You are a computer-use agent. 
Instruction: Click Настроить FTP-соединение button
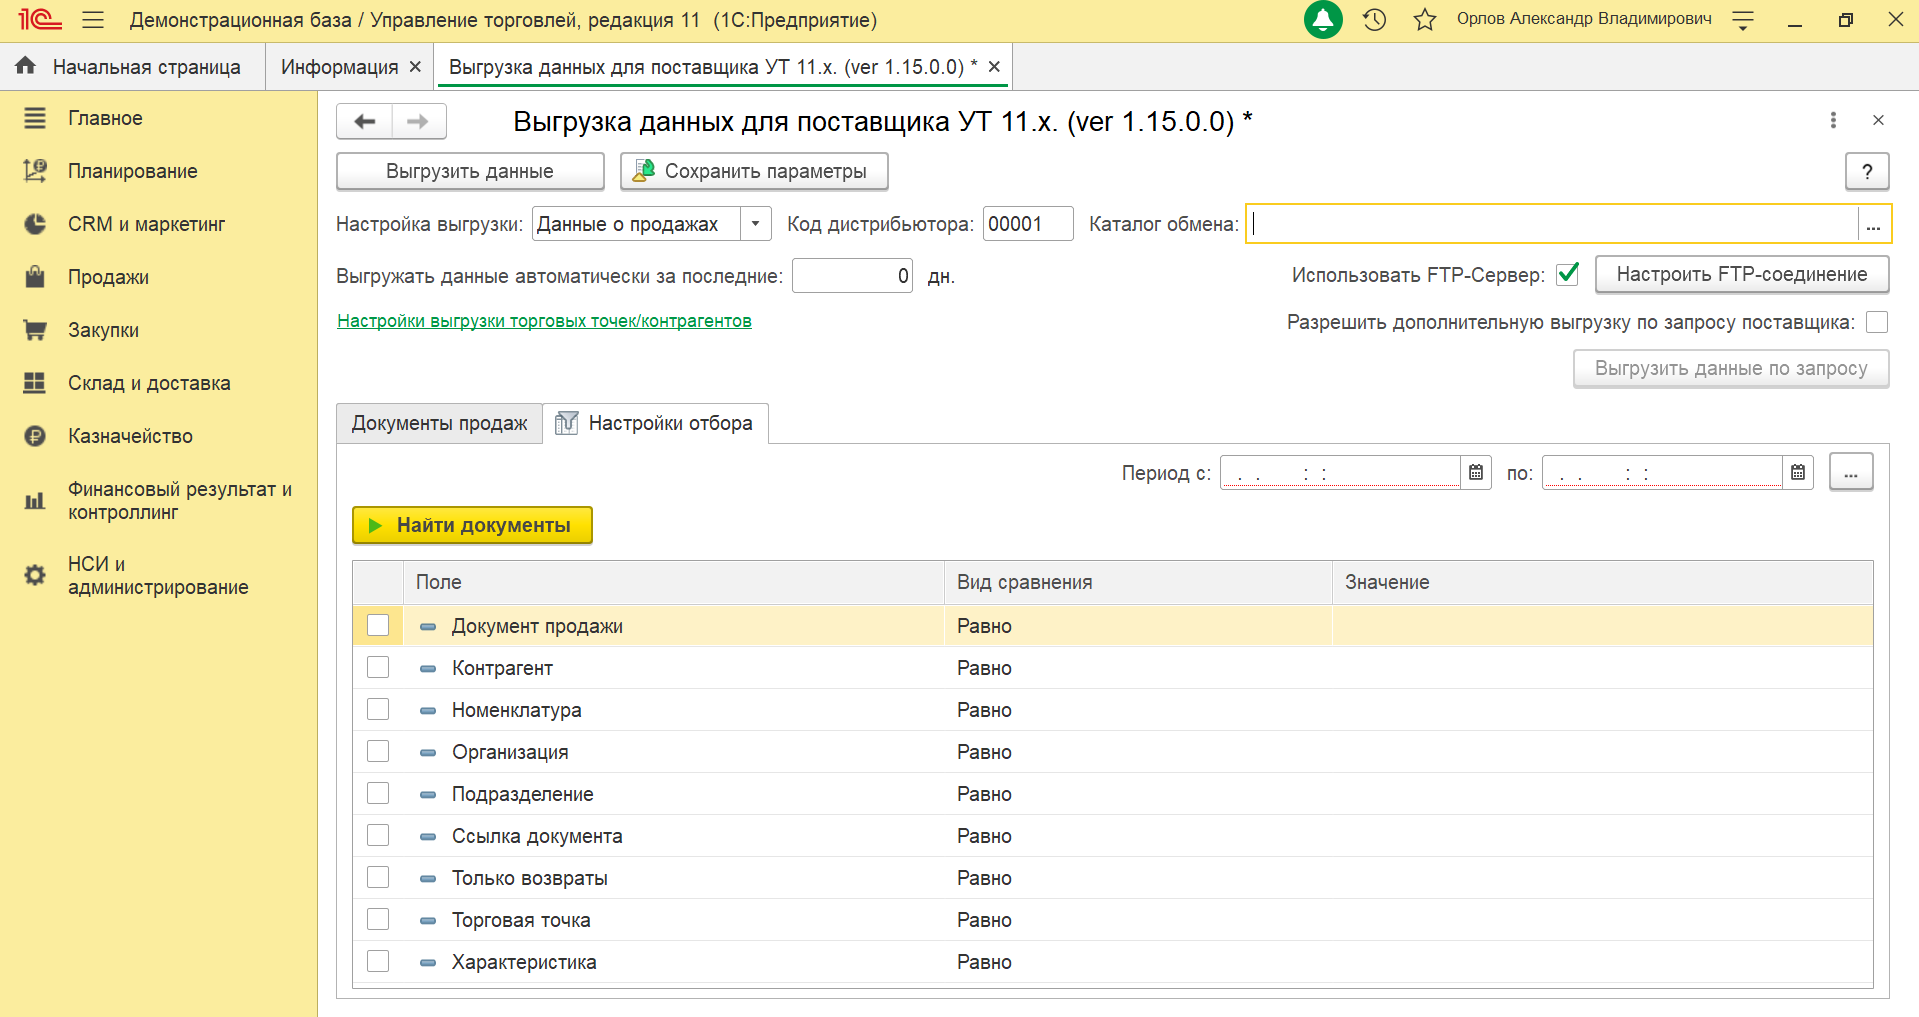pos(1742,274)
